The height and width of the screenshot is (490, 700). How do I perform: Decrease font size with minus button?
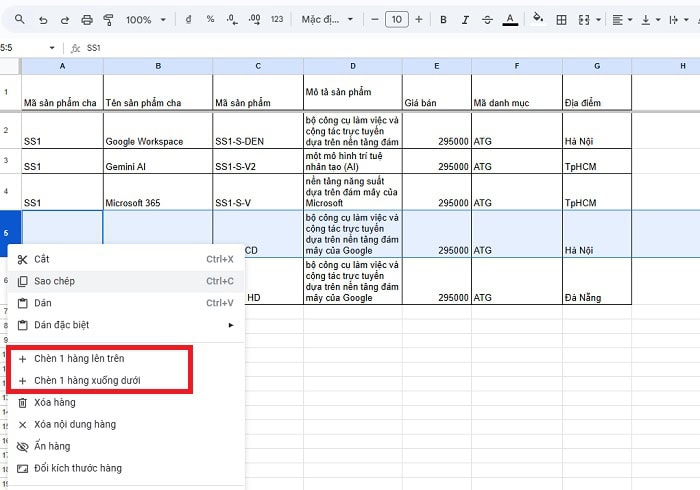tap(375, 19)
